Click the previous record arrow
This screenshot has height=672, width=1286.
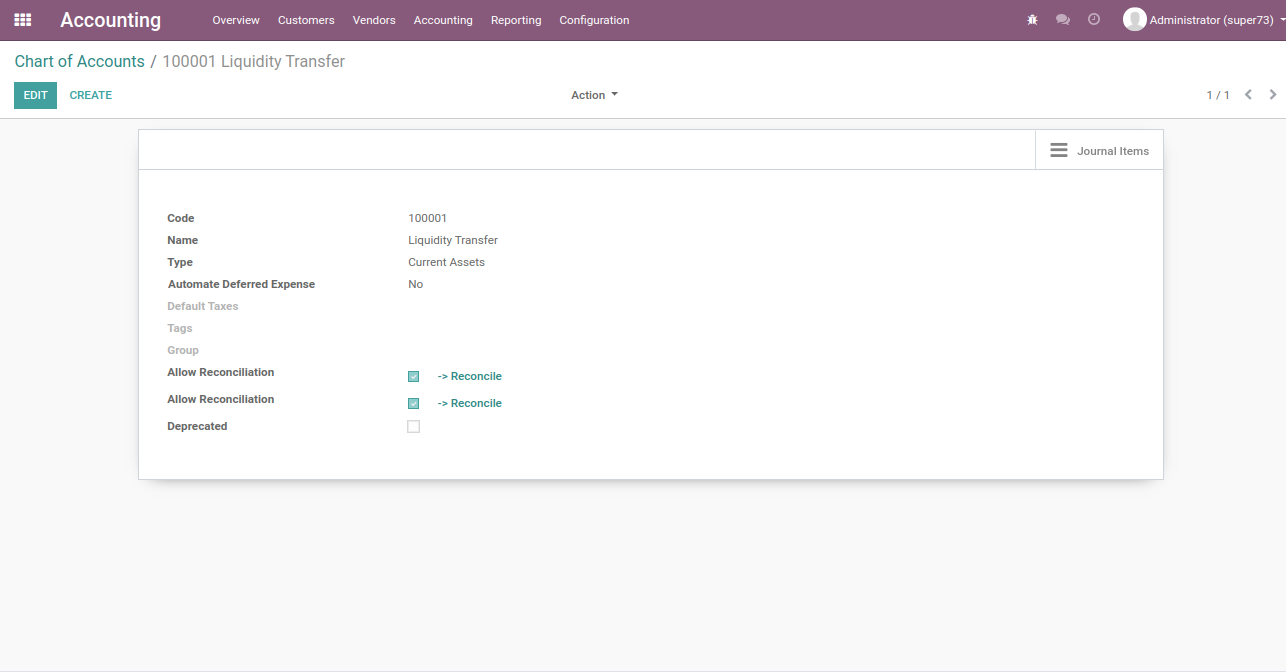tap(1248, 94)
